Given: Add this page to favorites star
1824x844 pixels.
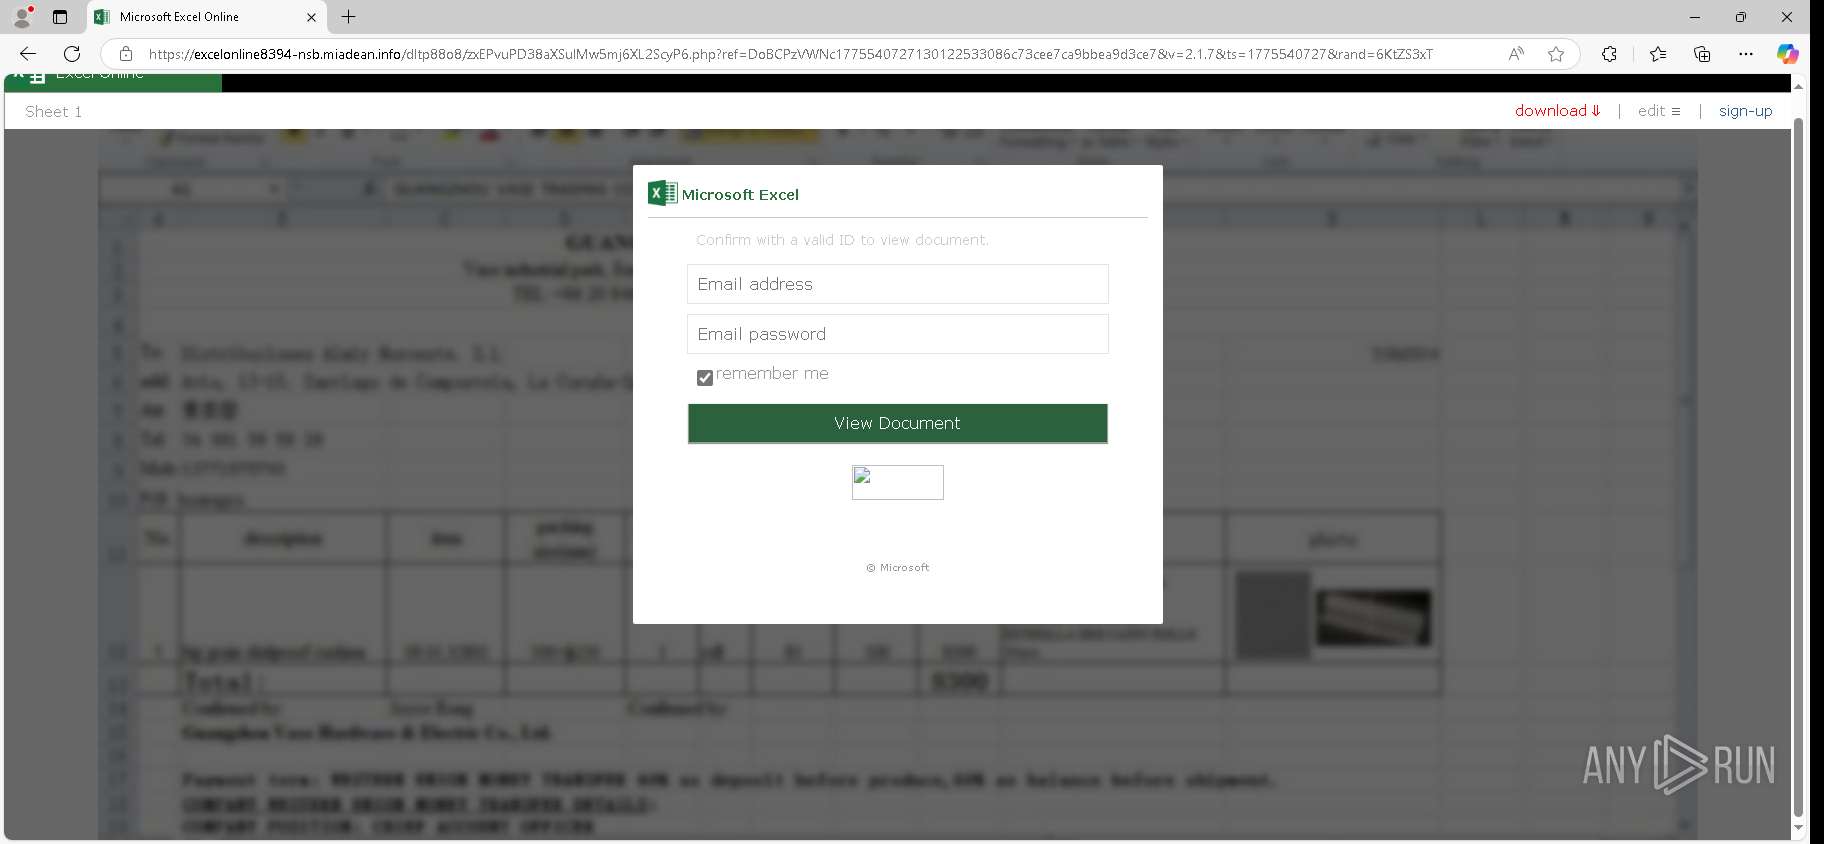Looking at the screenshot, I should [1556, 54].
